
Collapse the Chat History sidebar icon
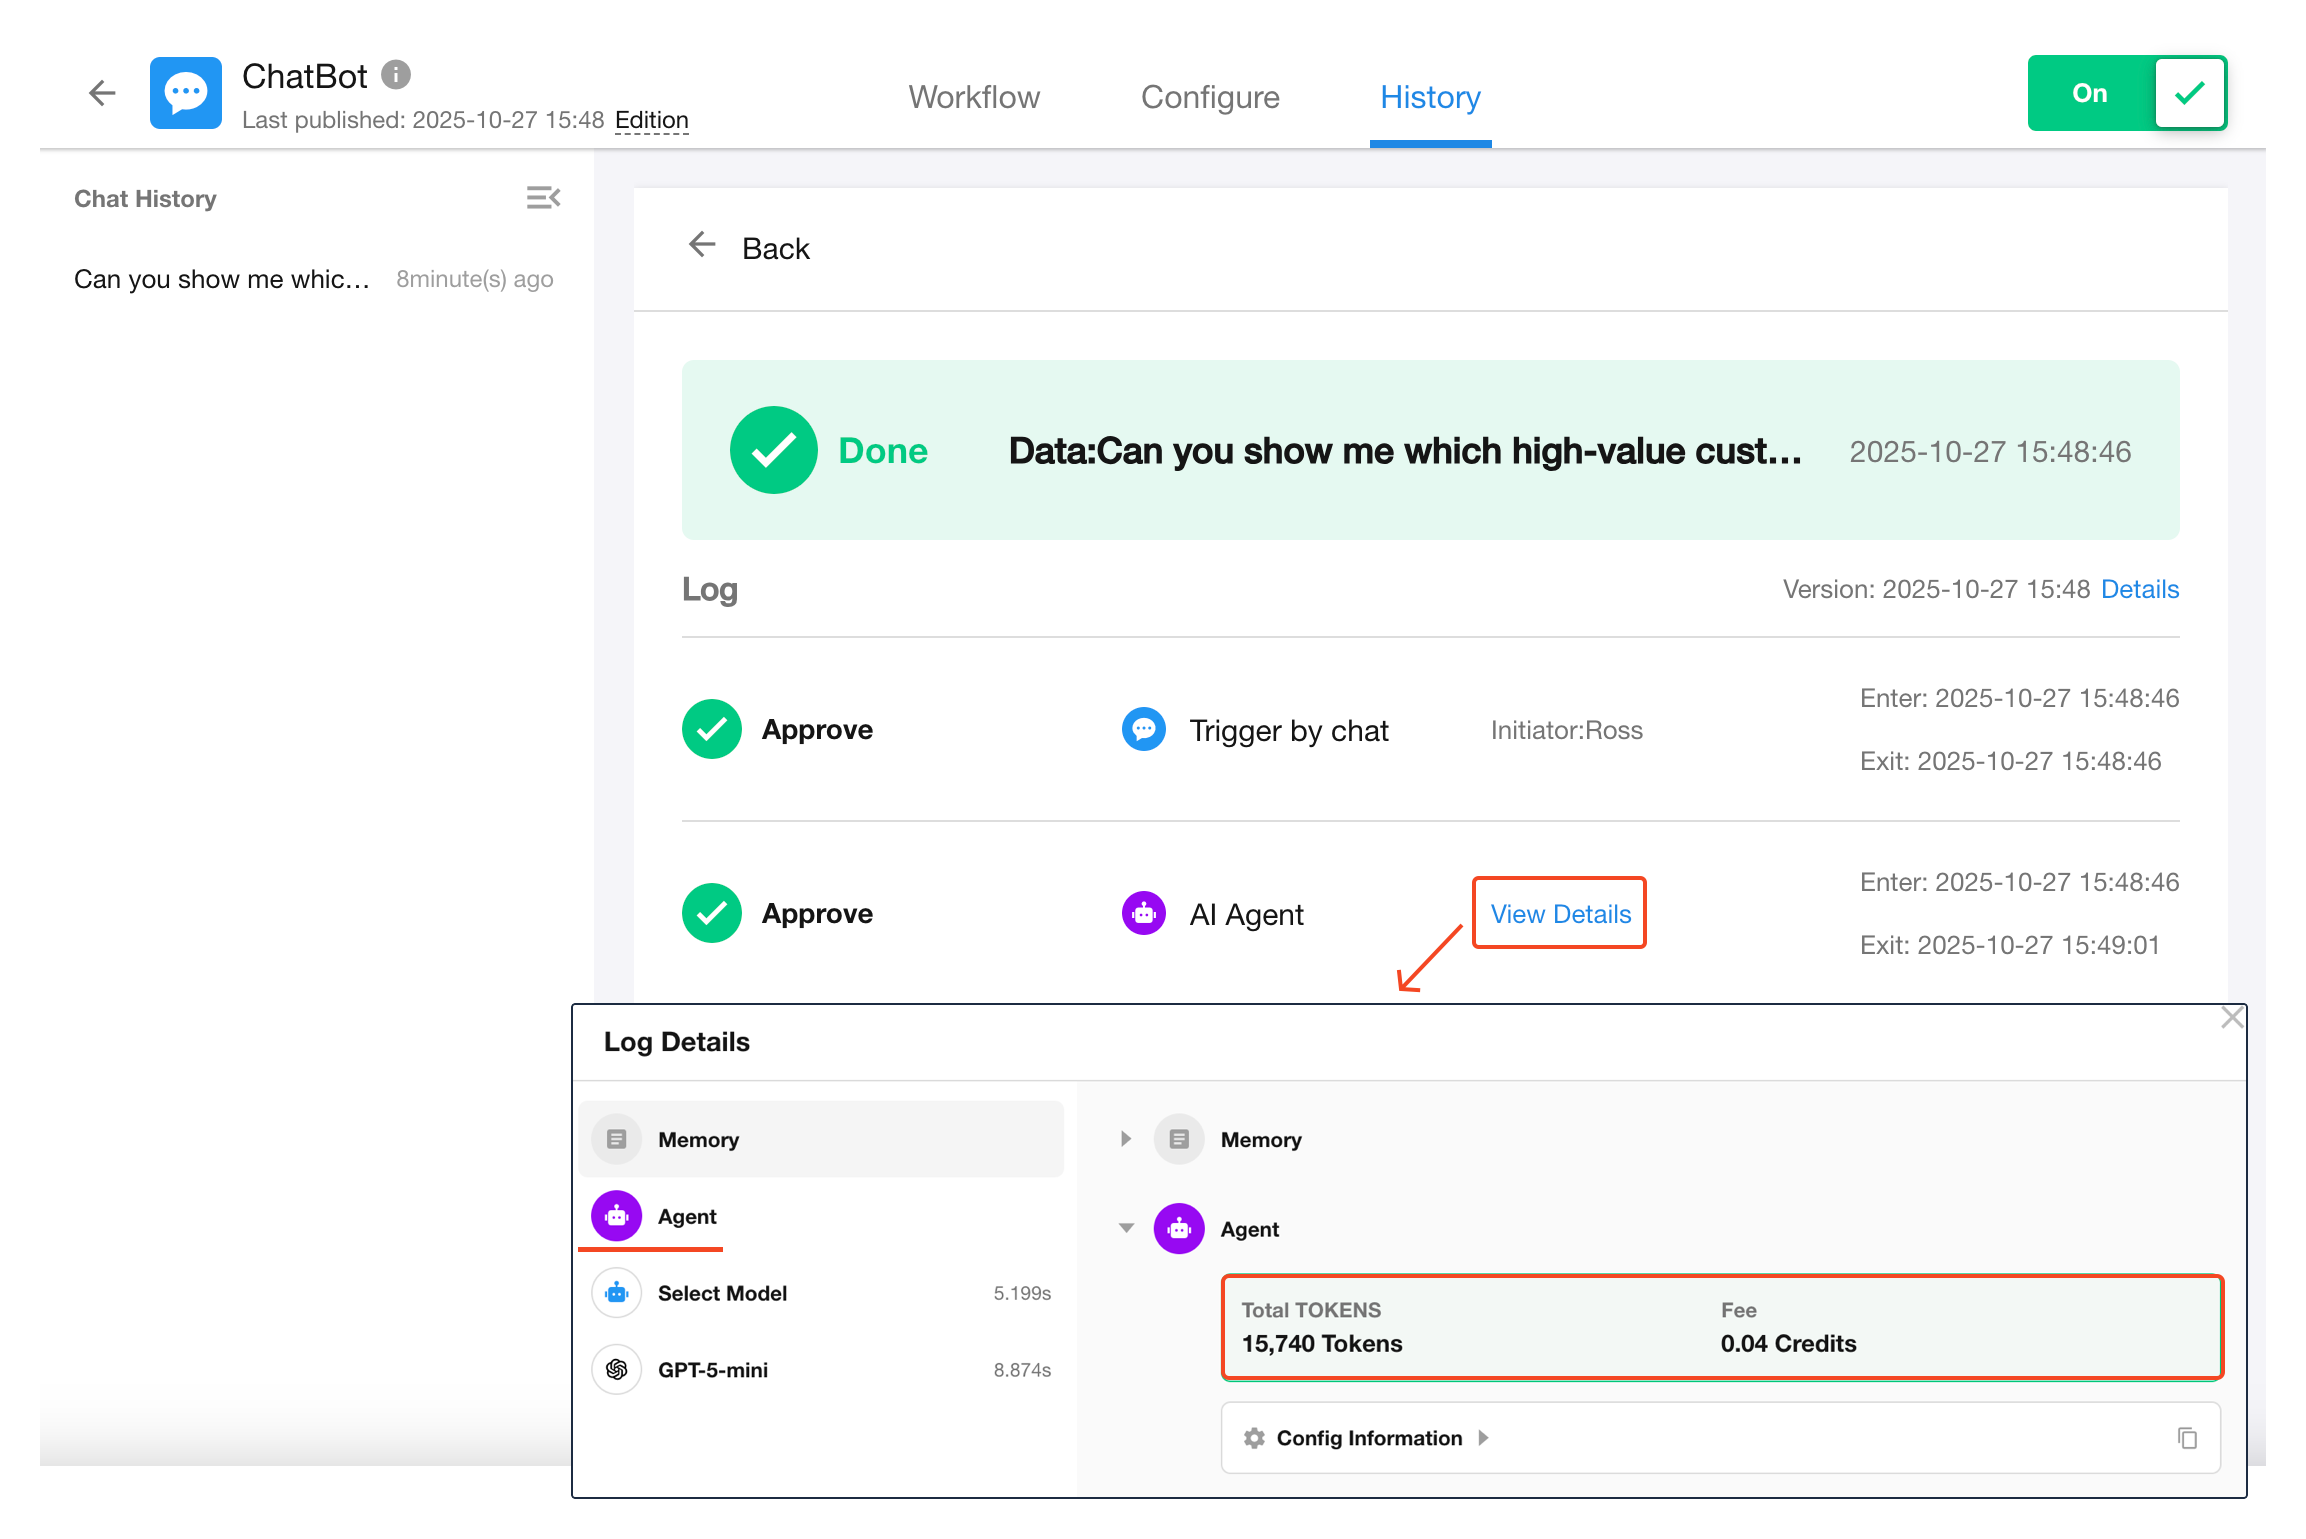coord(543,198)
